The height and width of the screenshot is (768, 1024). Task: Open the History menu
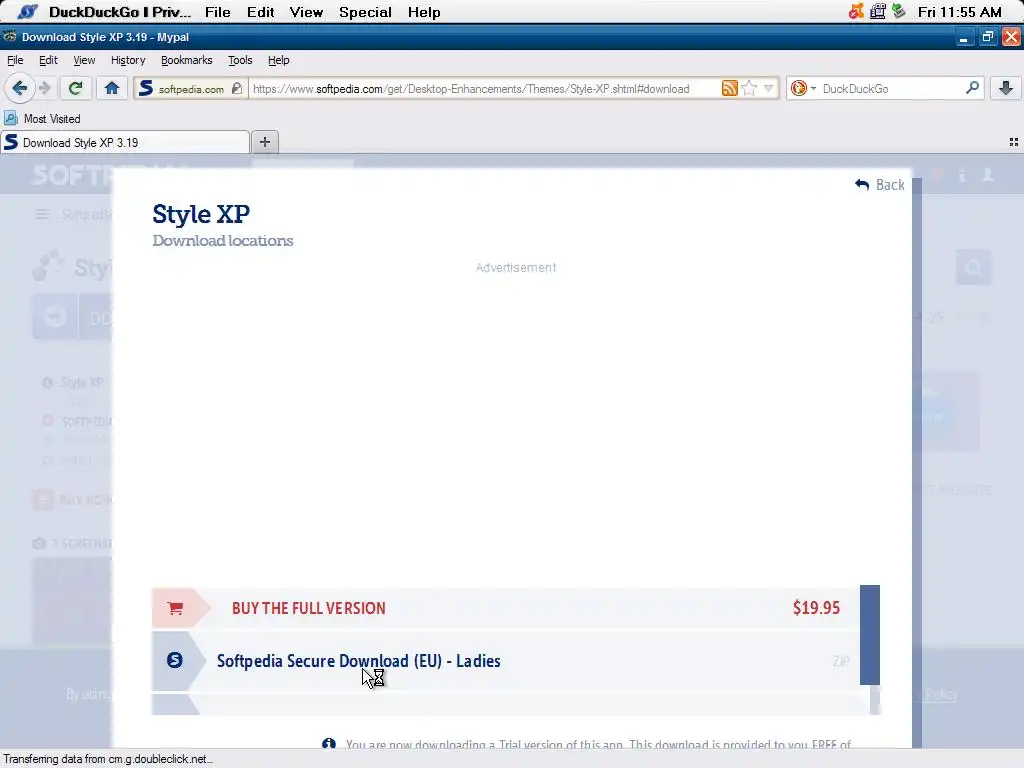tap(128, 60)
